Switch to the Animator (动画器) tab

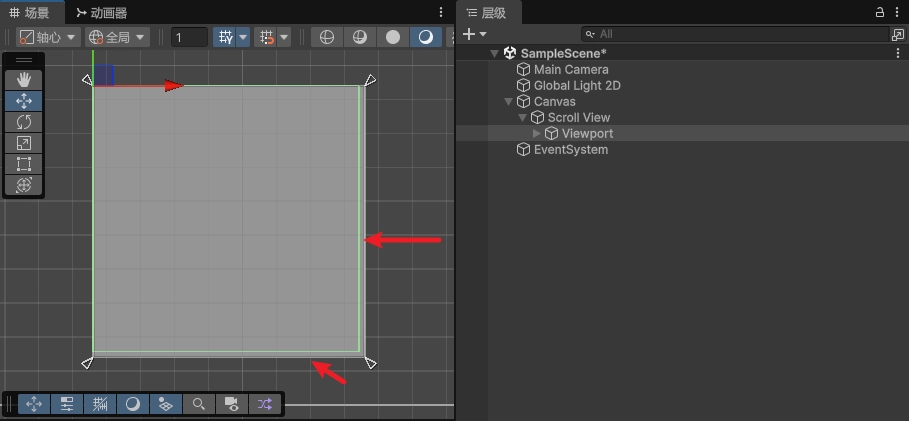[101, 13]
